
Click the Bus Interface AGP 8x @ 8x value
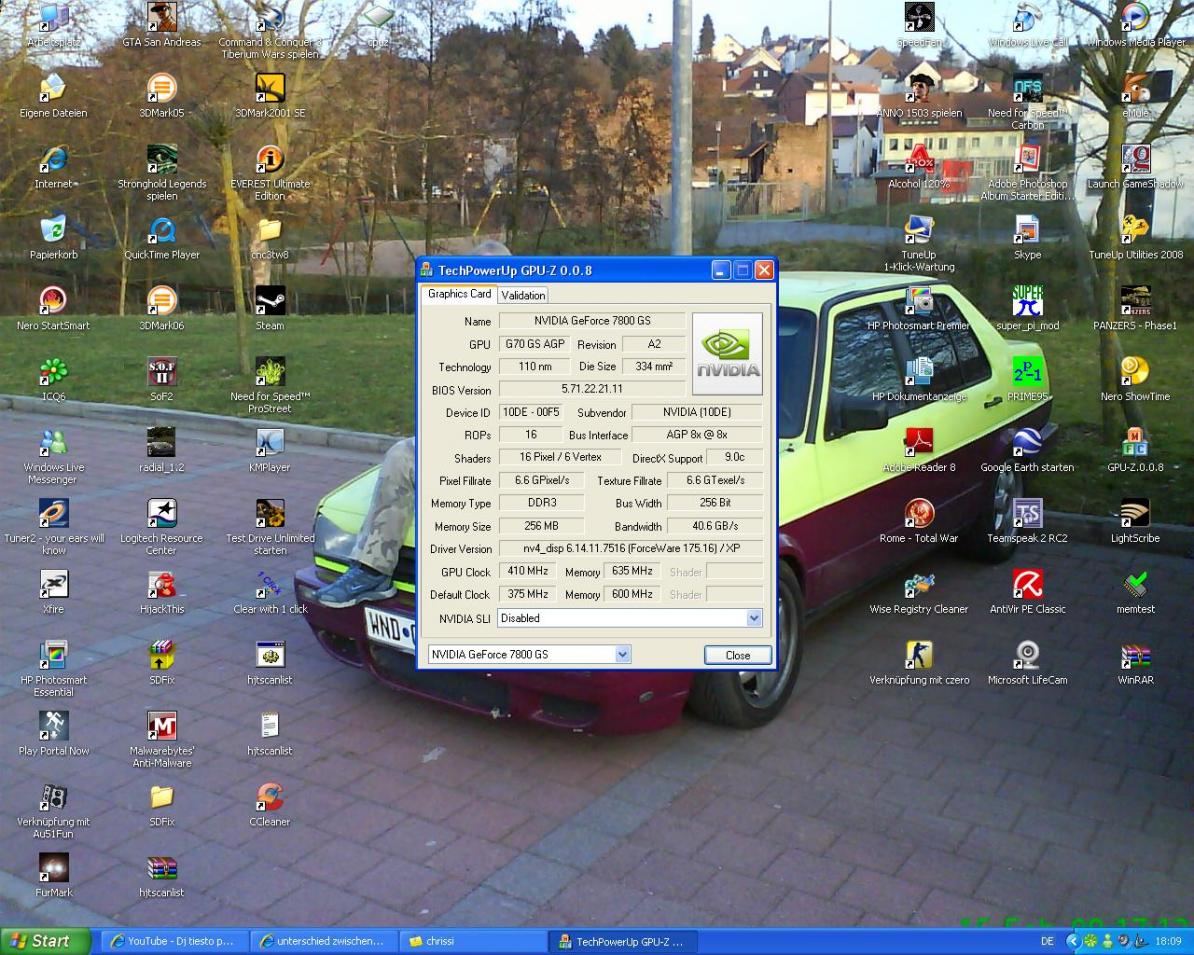(697, 435)
